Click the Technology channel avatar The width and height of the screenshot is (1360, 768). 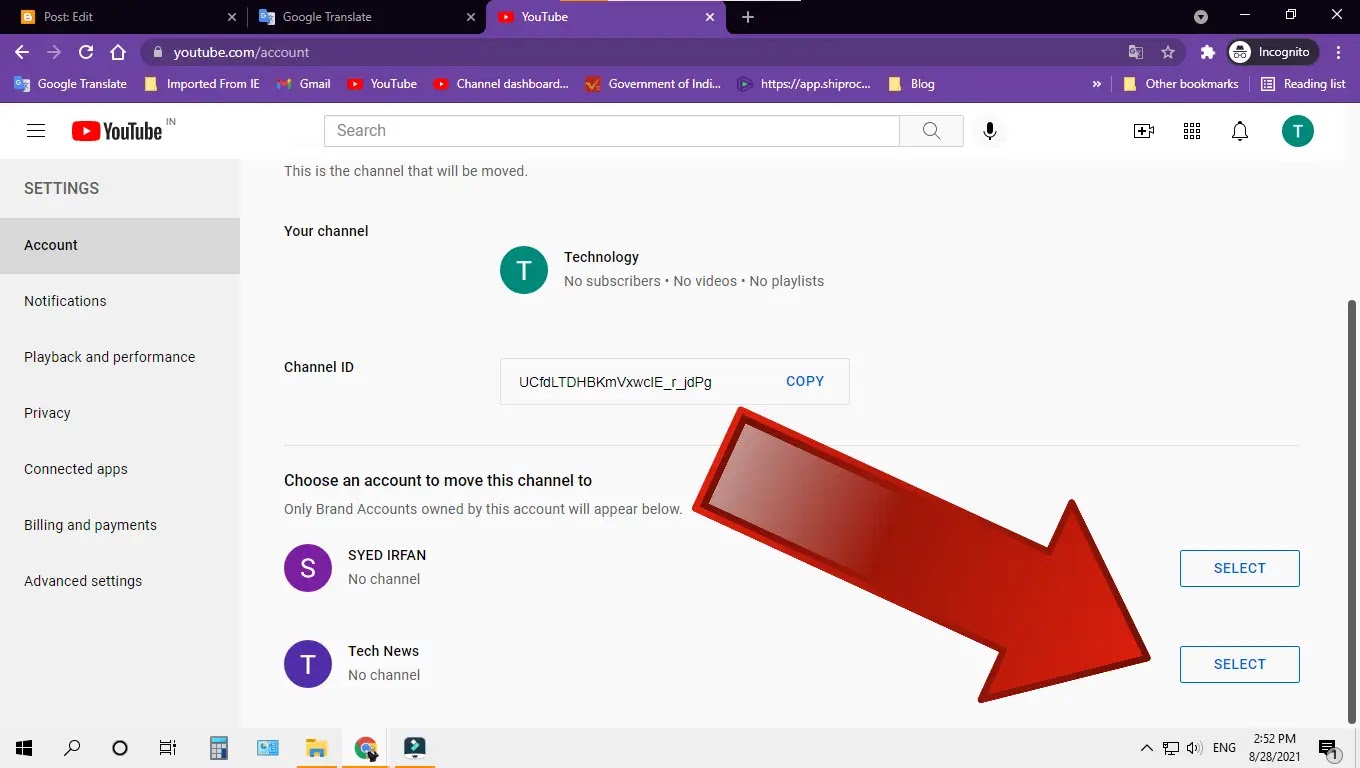524,270
